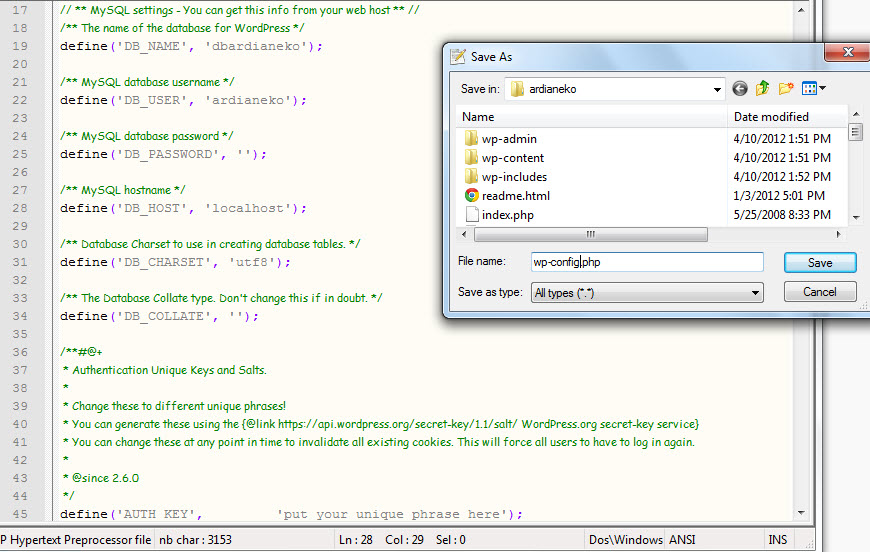Select the 'index.php' file name
The height and width of the screenshot is (552, 870).
tap(508, 215)
